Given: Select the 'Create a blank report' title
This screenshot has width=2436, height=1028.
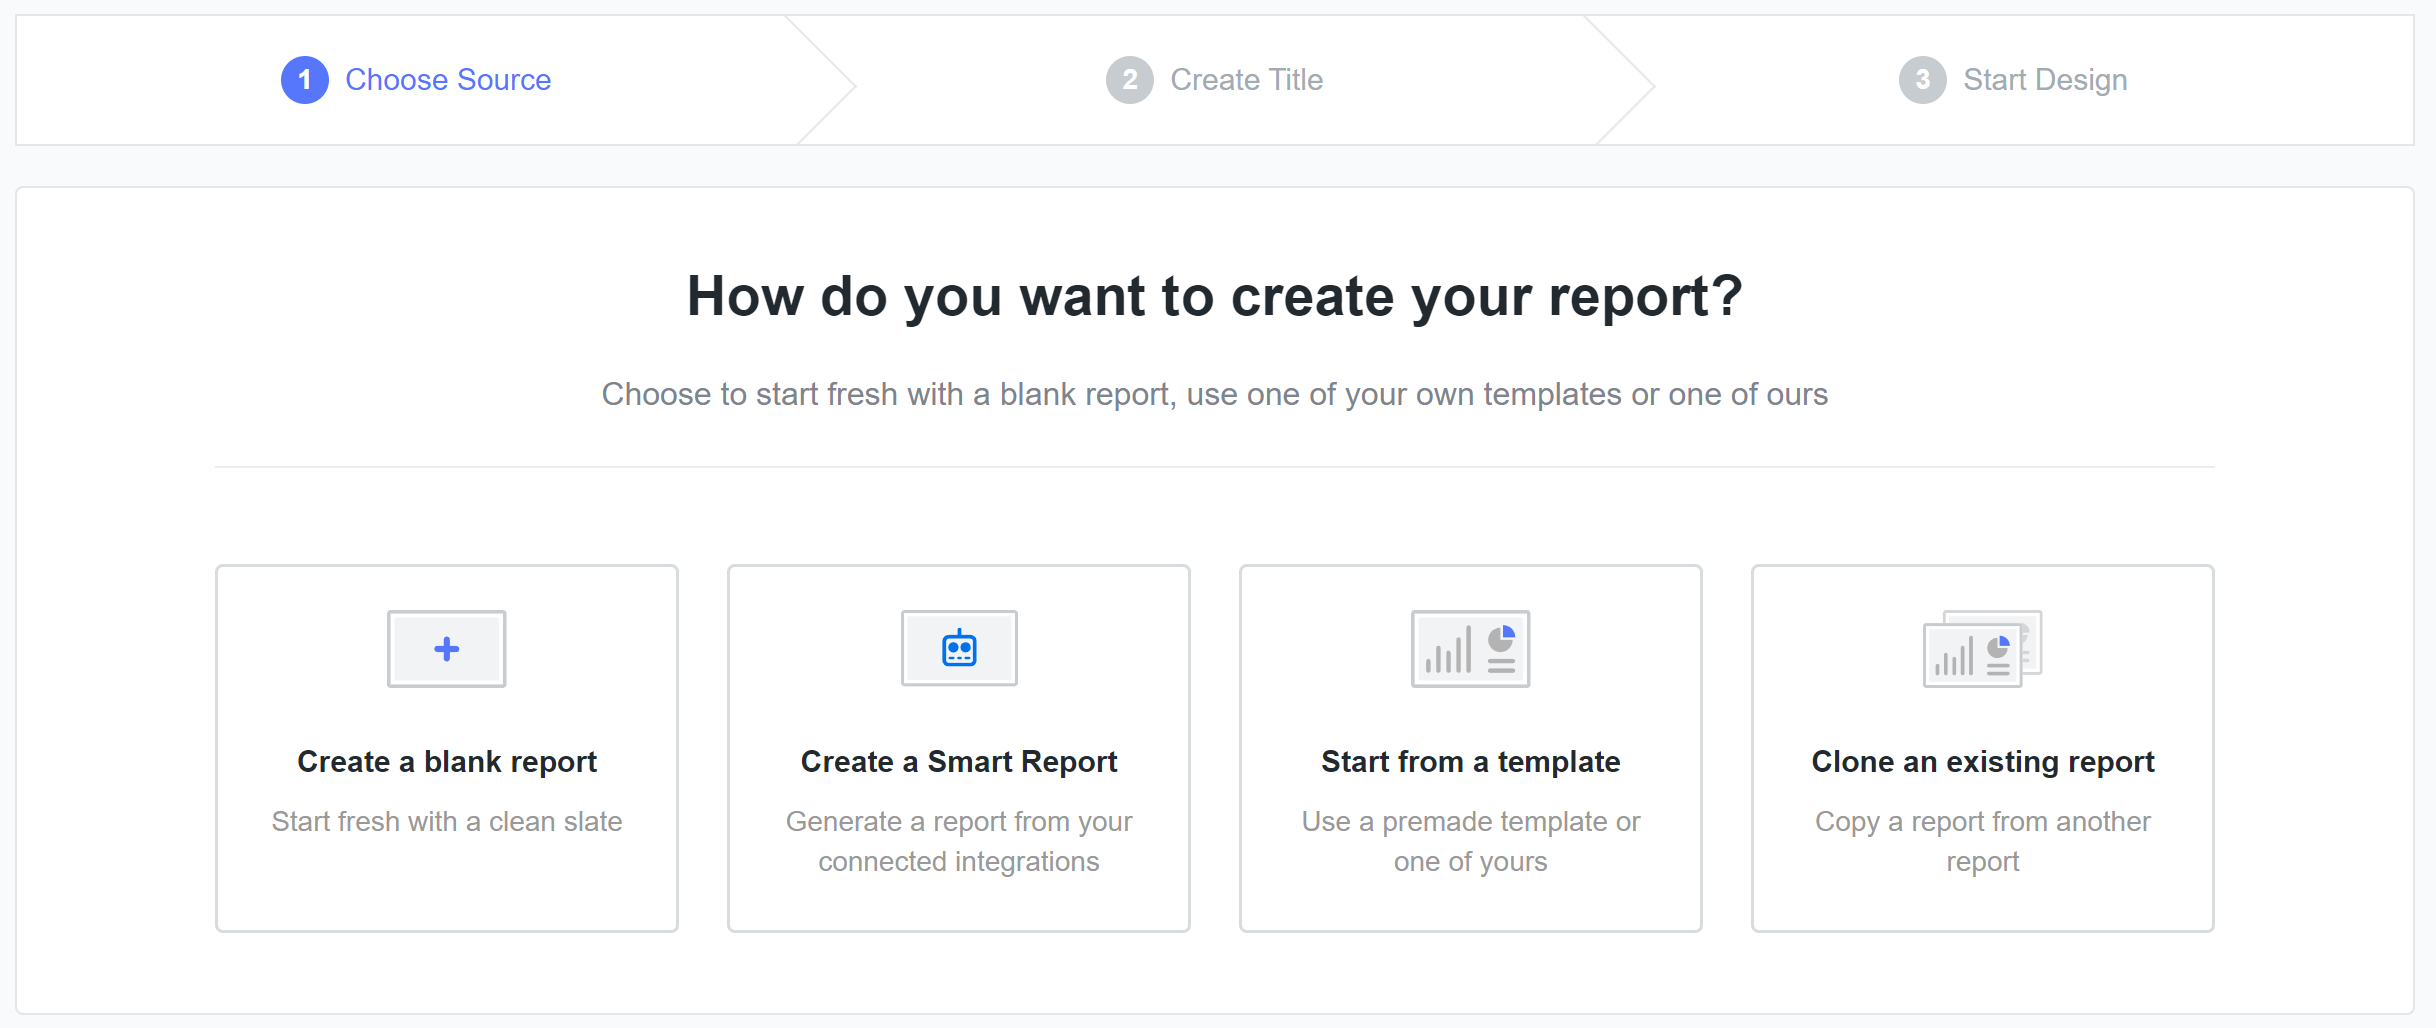Looking at the screenshot, I should [x=446, y=762].
